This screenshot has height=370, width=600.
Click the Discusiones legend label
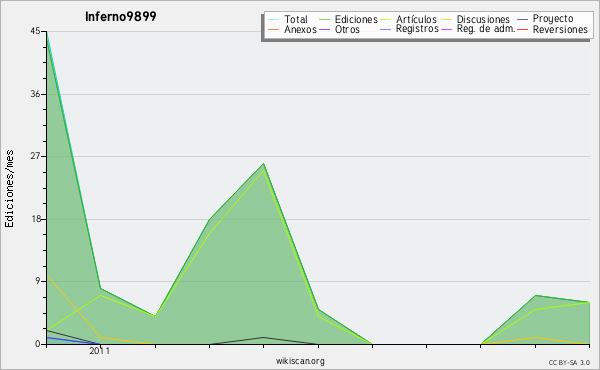483,20
